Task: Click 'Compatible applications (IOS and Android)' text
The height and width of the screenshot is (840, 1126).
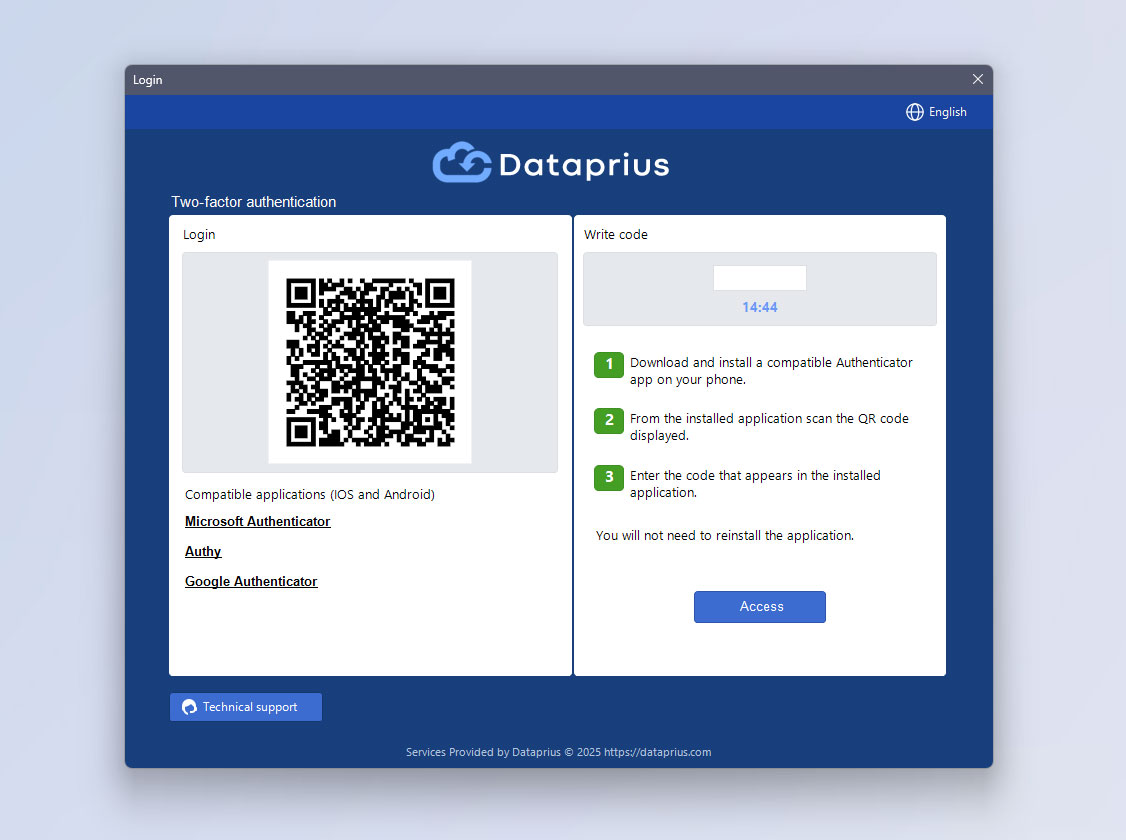Action: pyautogui.click(x=310, y=495)
